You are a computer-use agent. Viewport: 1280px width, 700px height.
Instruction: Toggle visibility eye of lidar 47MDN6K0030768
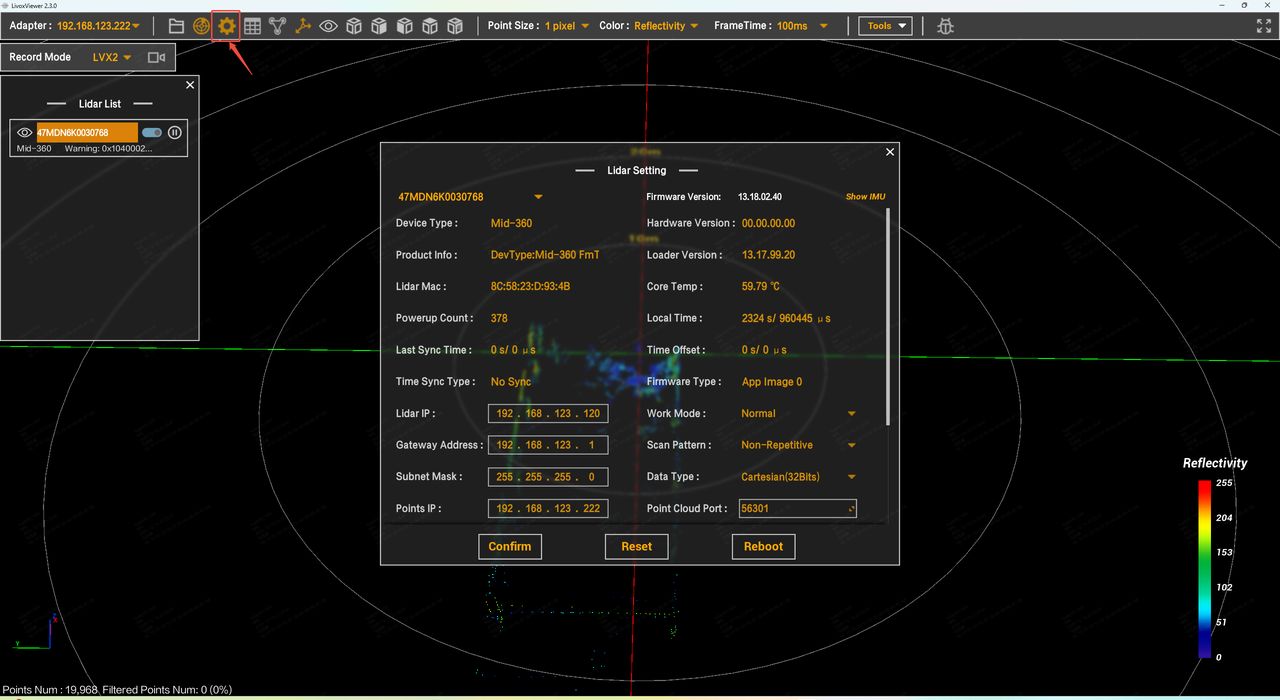pos(25,132)
